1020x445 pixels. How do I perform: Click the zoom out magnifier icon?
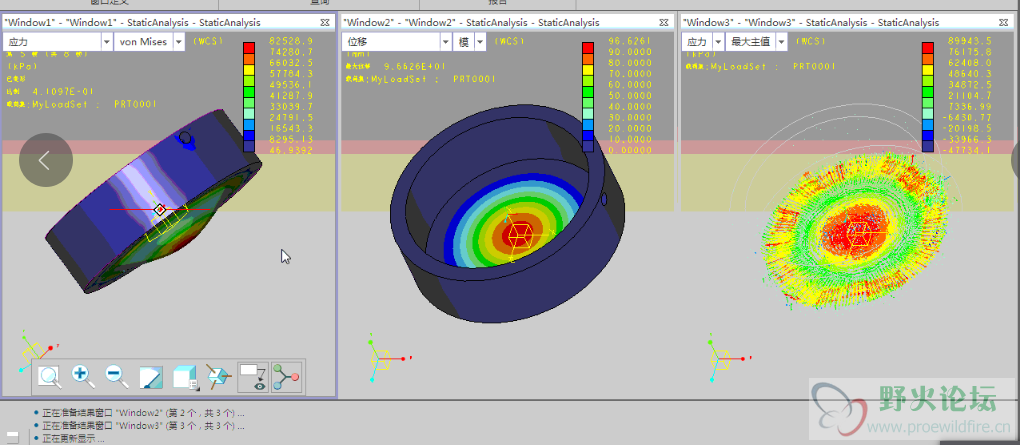tap(116, 377)
